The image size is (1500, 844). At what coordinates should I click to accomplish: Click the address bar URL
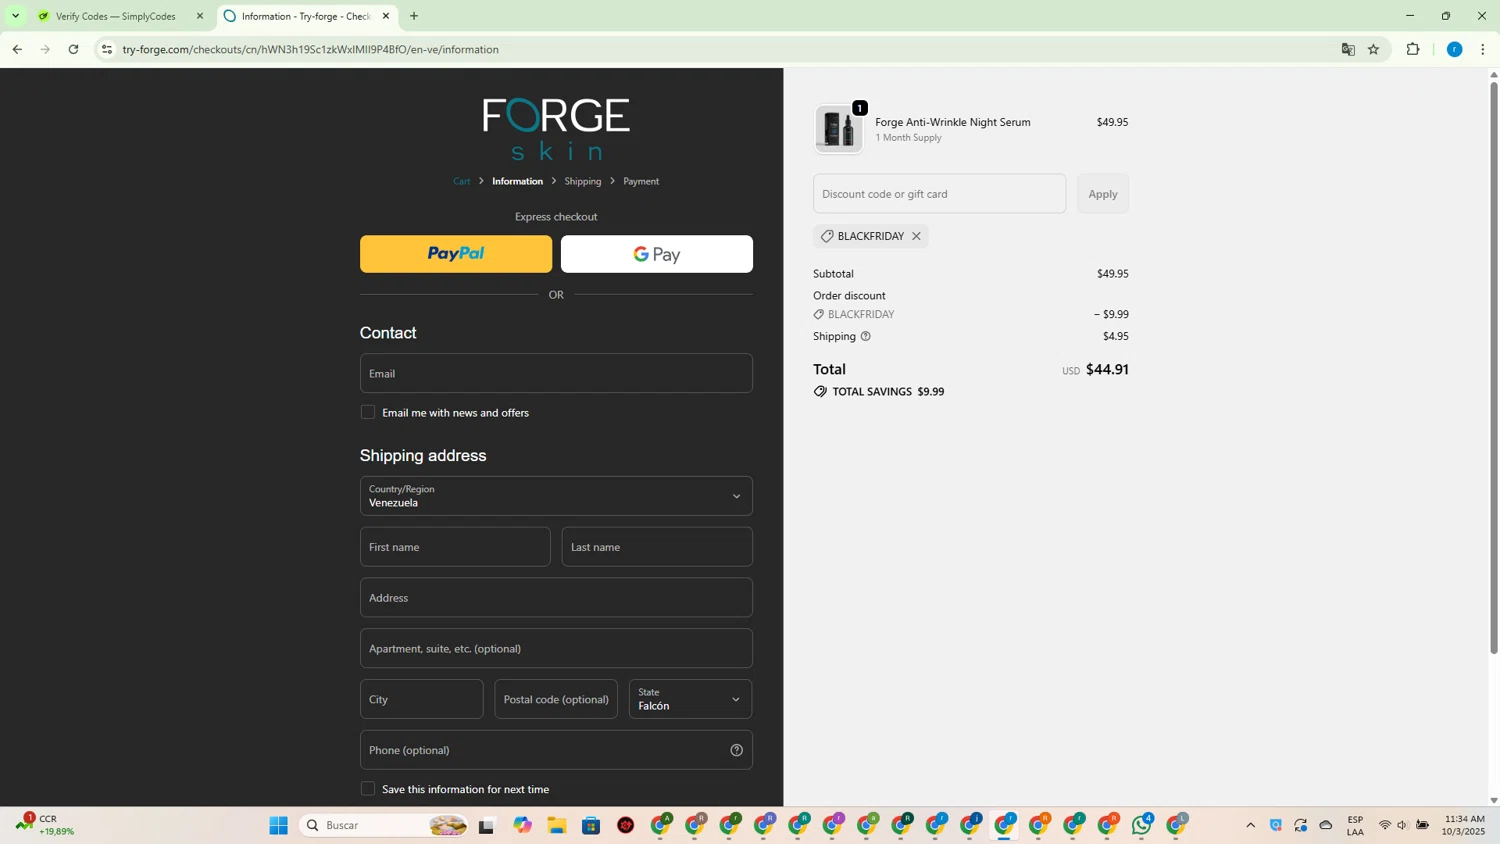[311, 49]
